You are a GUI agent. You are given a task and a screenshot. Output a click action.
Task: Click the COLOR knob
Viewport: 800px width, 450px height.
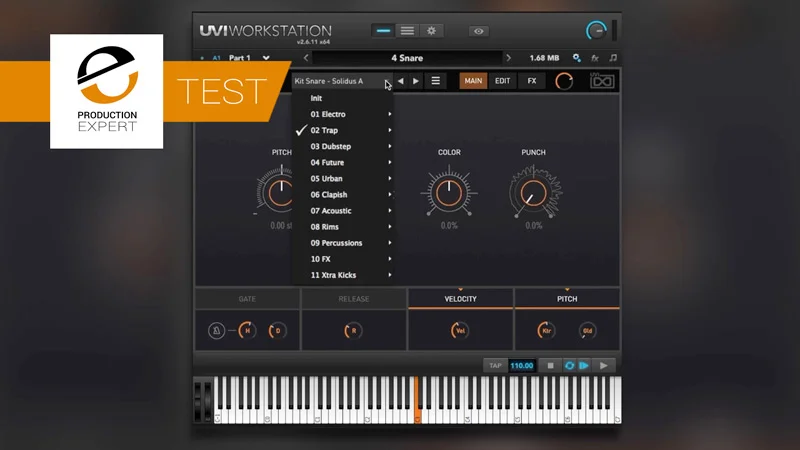[x=449, y=193]
